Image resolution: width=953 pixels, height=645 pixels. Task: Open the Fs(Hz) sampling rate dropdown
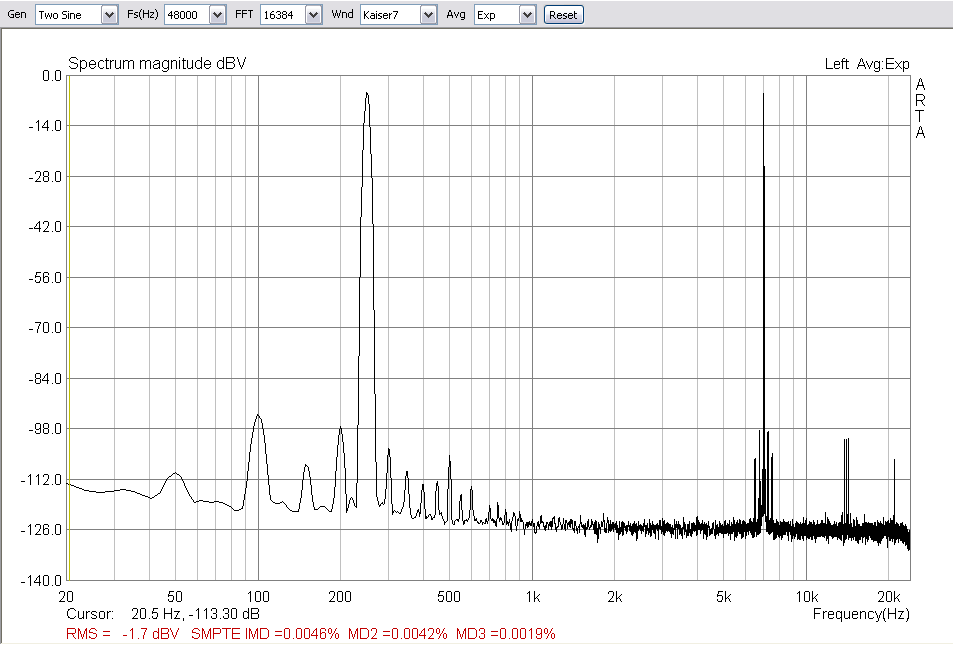(x=218, y=15)
